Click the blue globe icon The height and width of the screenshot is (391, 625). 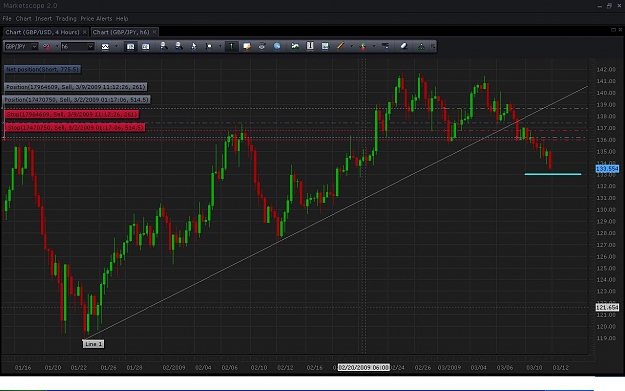click(x=277, y=47)
